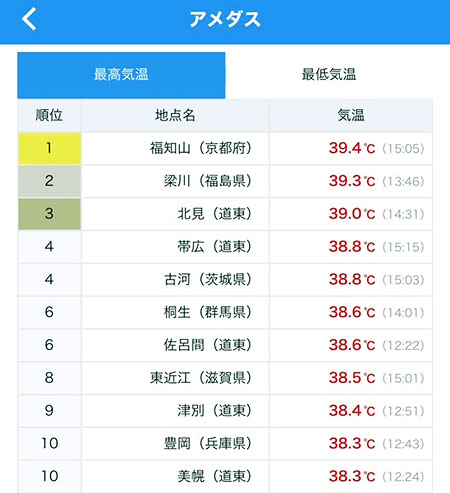Click the olive rank 3 badge
The height and width of the screenshot is (493, 450).
point(49,214)
